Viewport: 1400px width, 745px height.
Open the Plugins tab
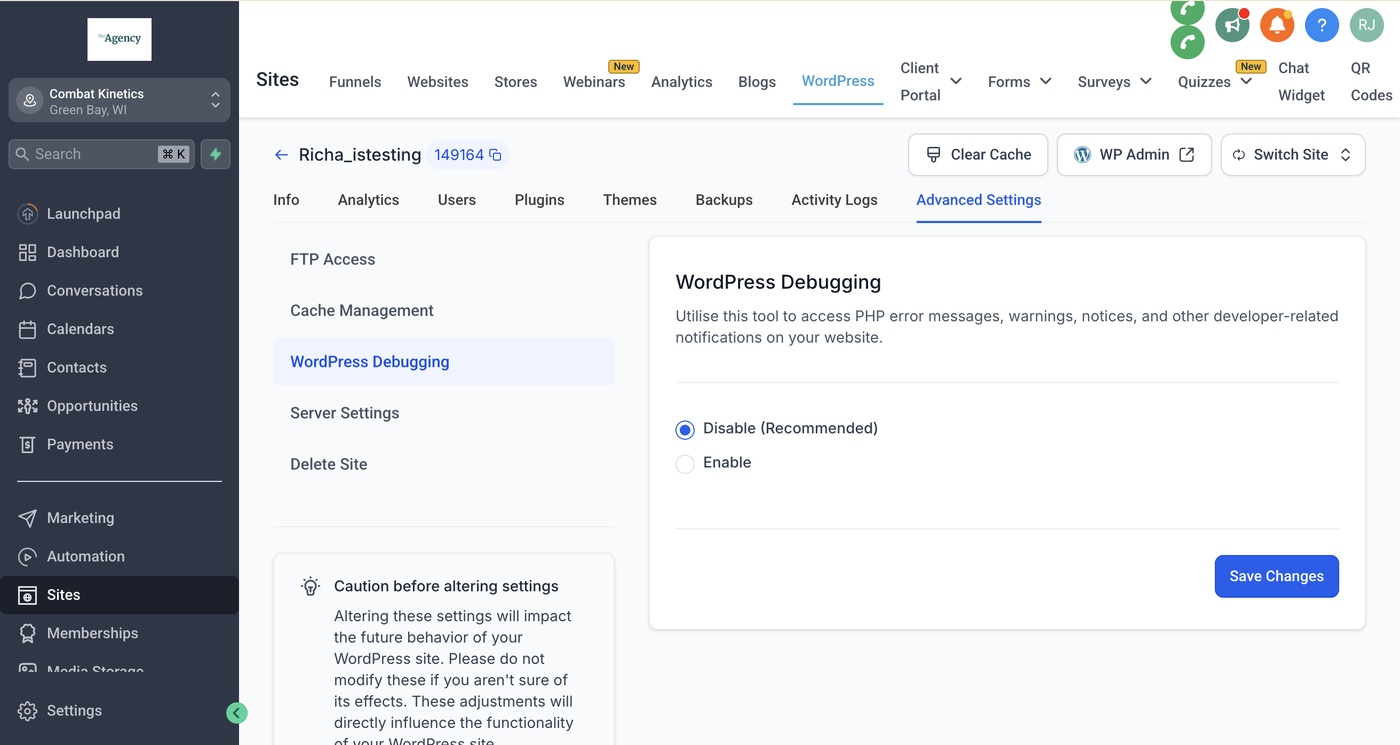[x=539, y=200]
